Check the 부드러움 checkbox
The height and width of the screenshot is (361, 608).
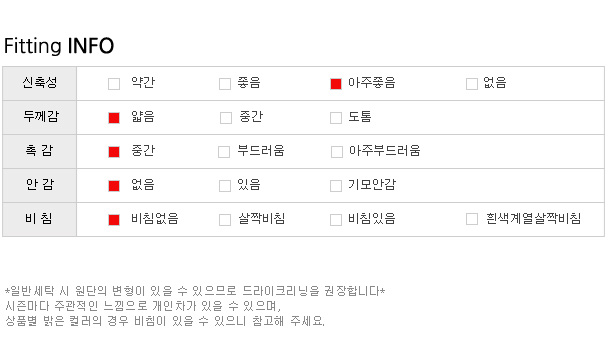(224, 152)
